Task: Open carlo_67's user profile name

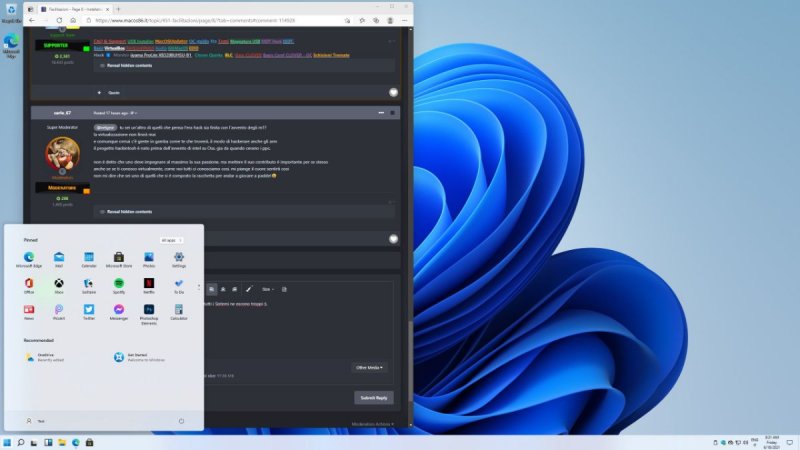Action: coord(63,112)
